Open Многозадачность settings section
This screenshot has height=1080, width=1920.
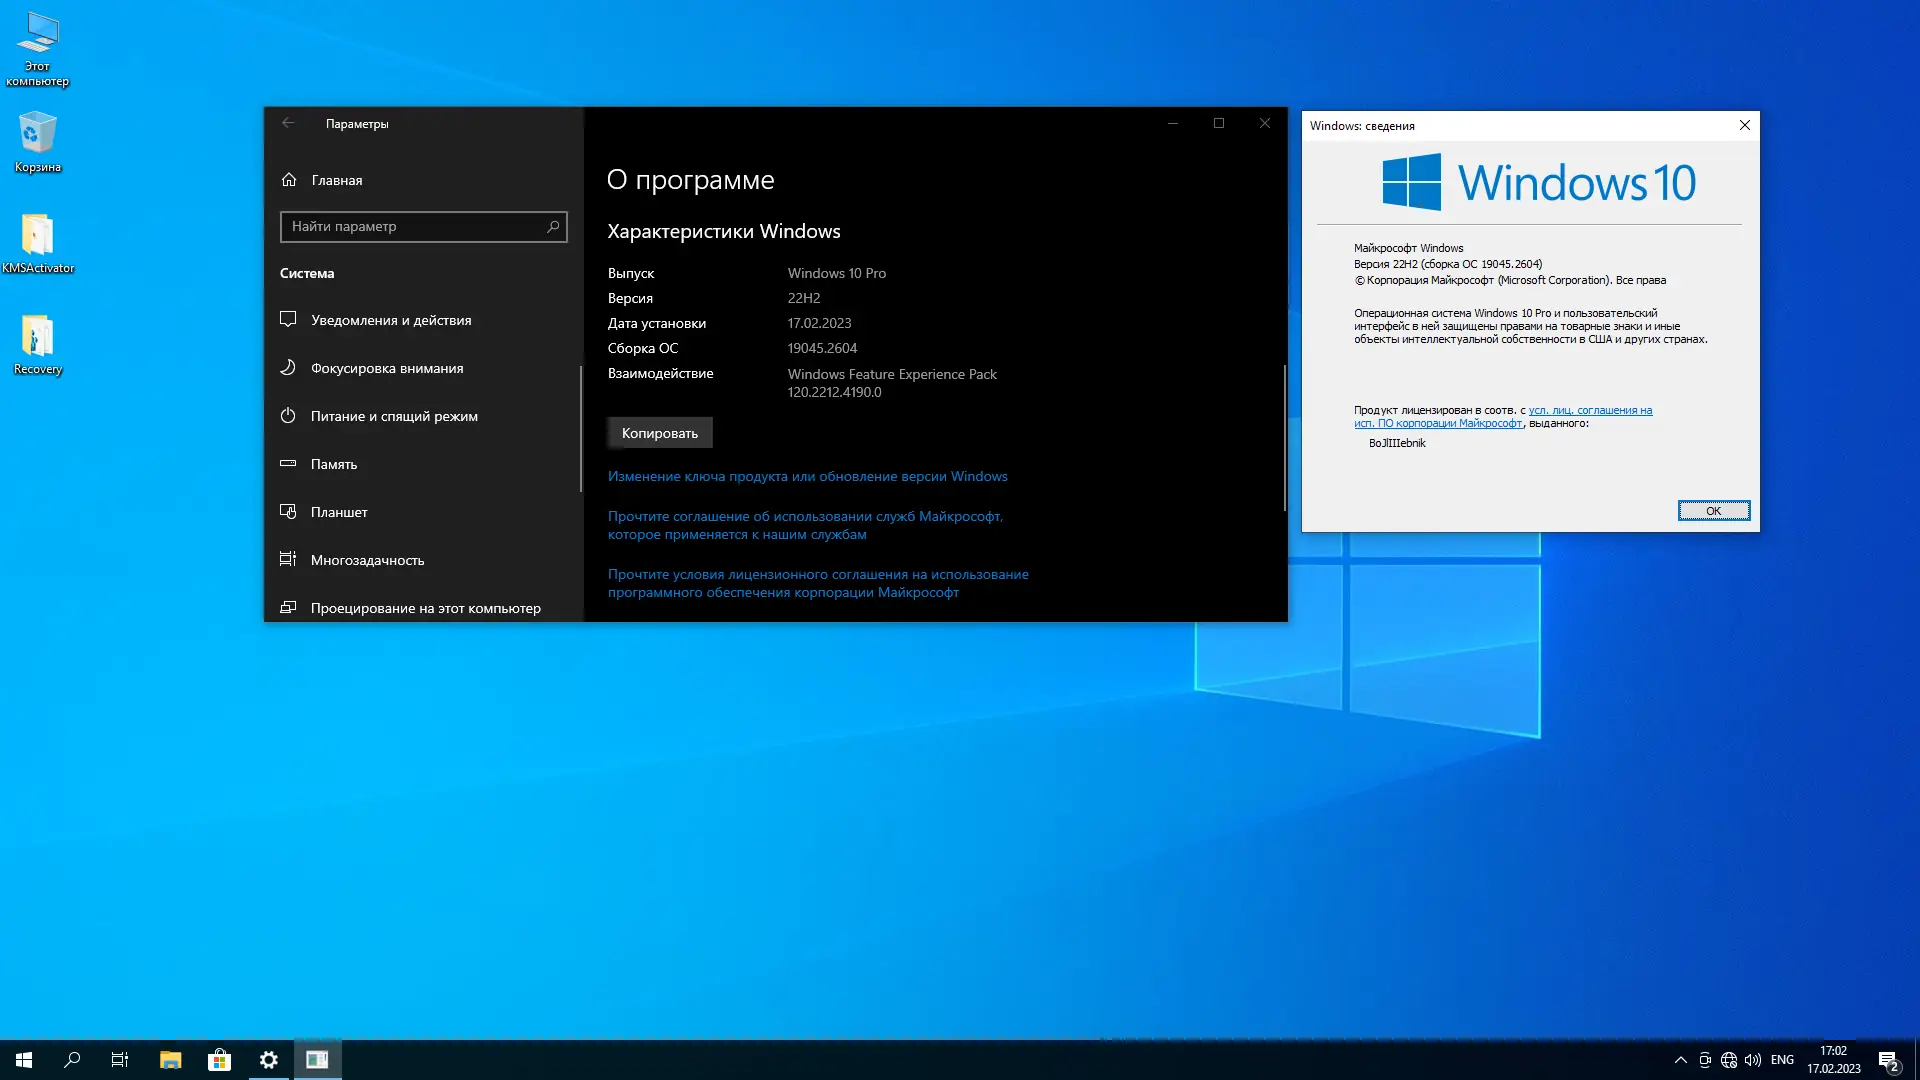click(367, 560)
